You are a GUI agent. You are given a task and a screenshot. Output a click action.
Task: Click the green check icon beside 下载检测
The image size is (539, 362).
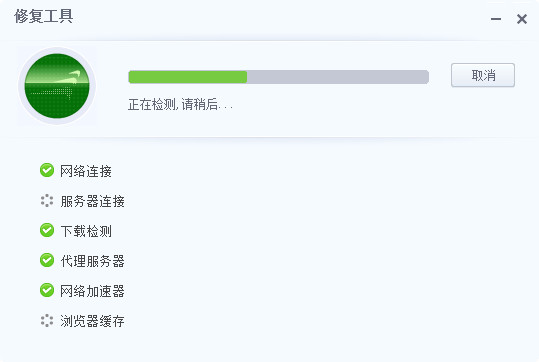47,230
